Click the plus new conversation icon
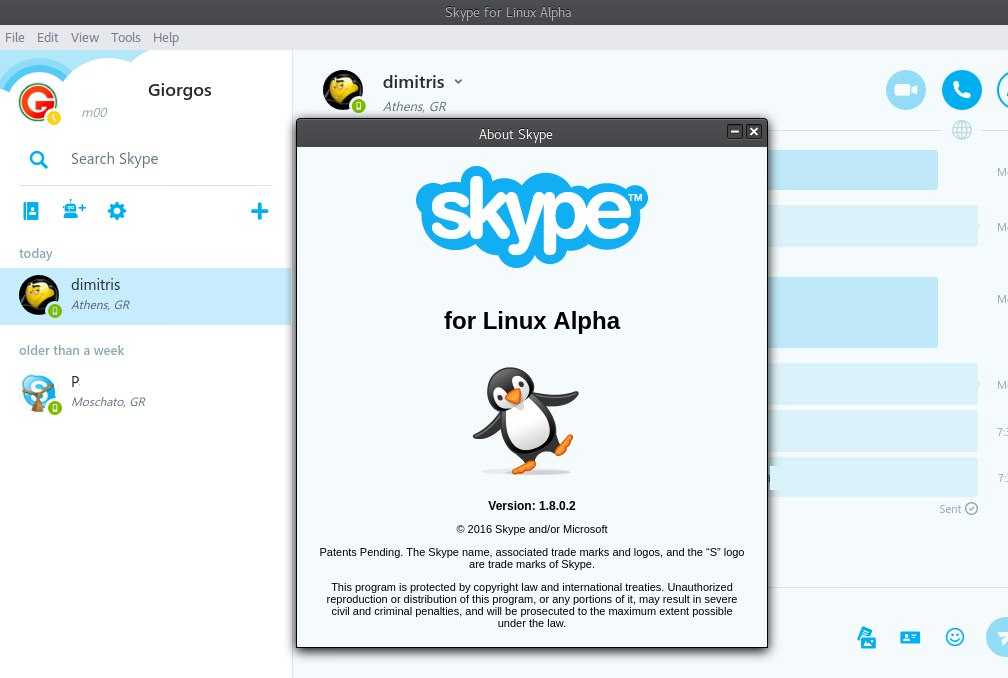 (260, 211)
